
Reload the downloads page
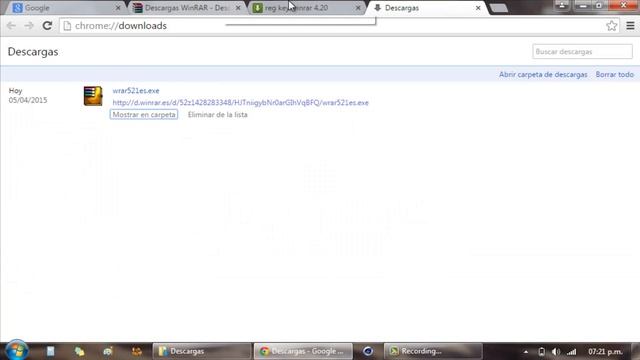click(x=47, y=26)
